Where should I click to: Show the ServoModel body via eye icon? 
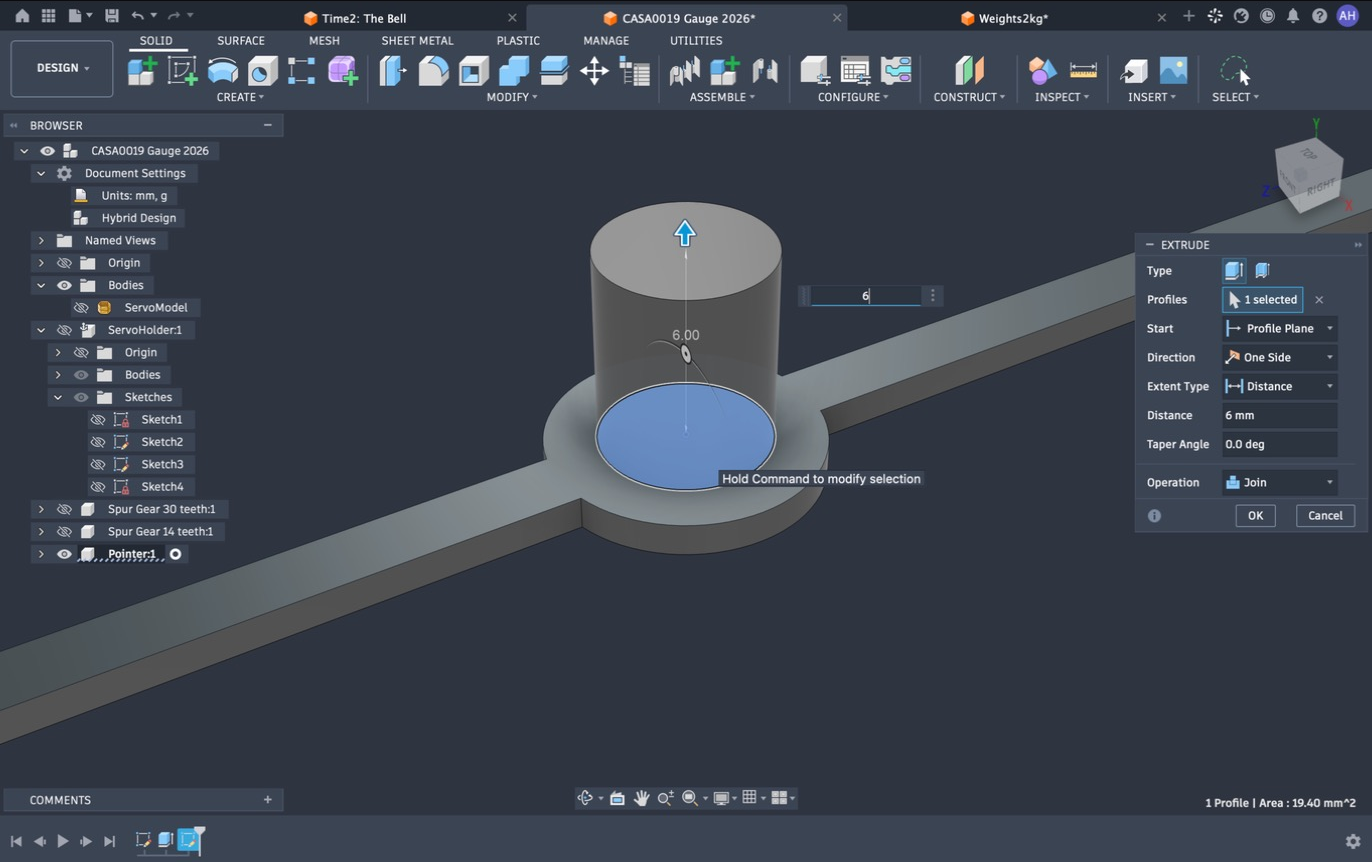[81, 307]
